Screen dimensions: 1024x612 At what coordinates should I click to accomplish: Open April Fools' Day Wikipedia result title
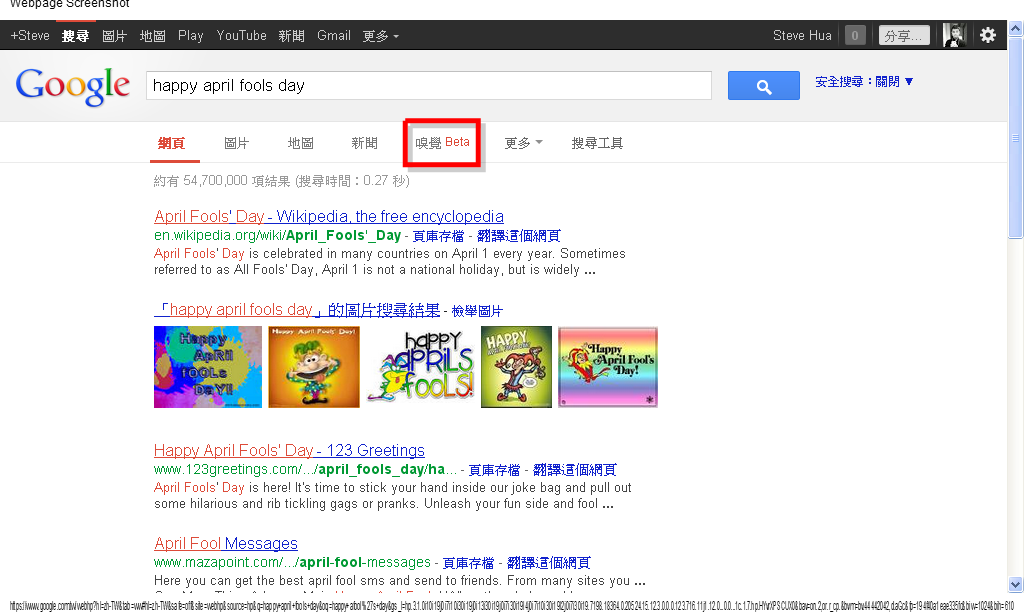[328, 216]
